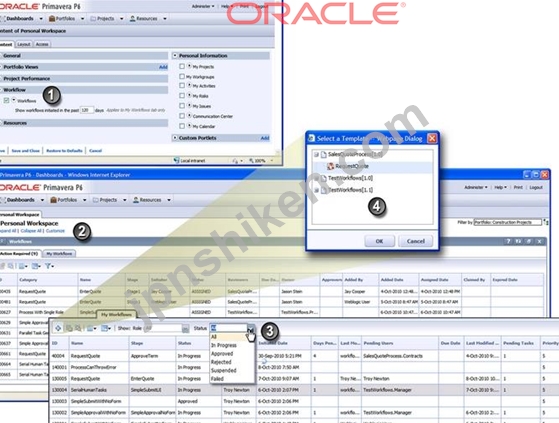The image size is (559, 423).
Task: Select SerialHumanTasks row 130004
Action: coord(303,390)
